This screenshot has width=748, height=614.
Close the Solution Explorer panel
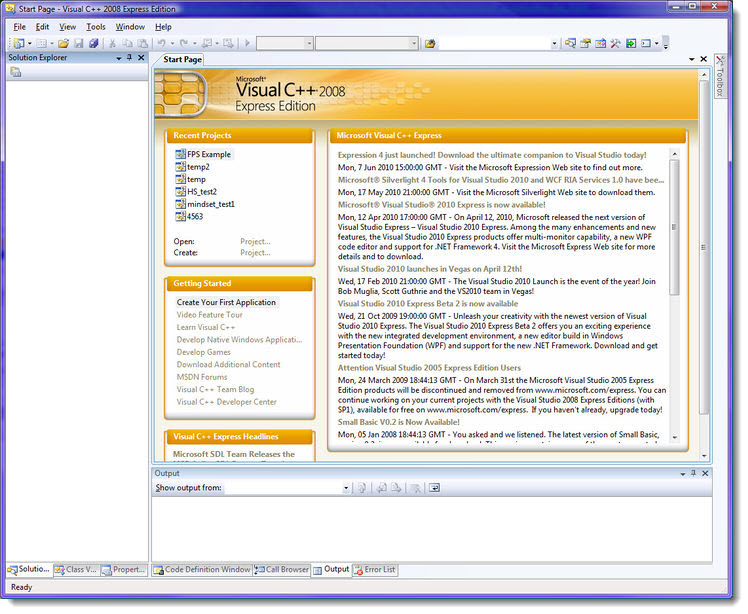coord(141,57)
